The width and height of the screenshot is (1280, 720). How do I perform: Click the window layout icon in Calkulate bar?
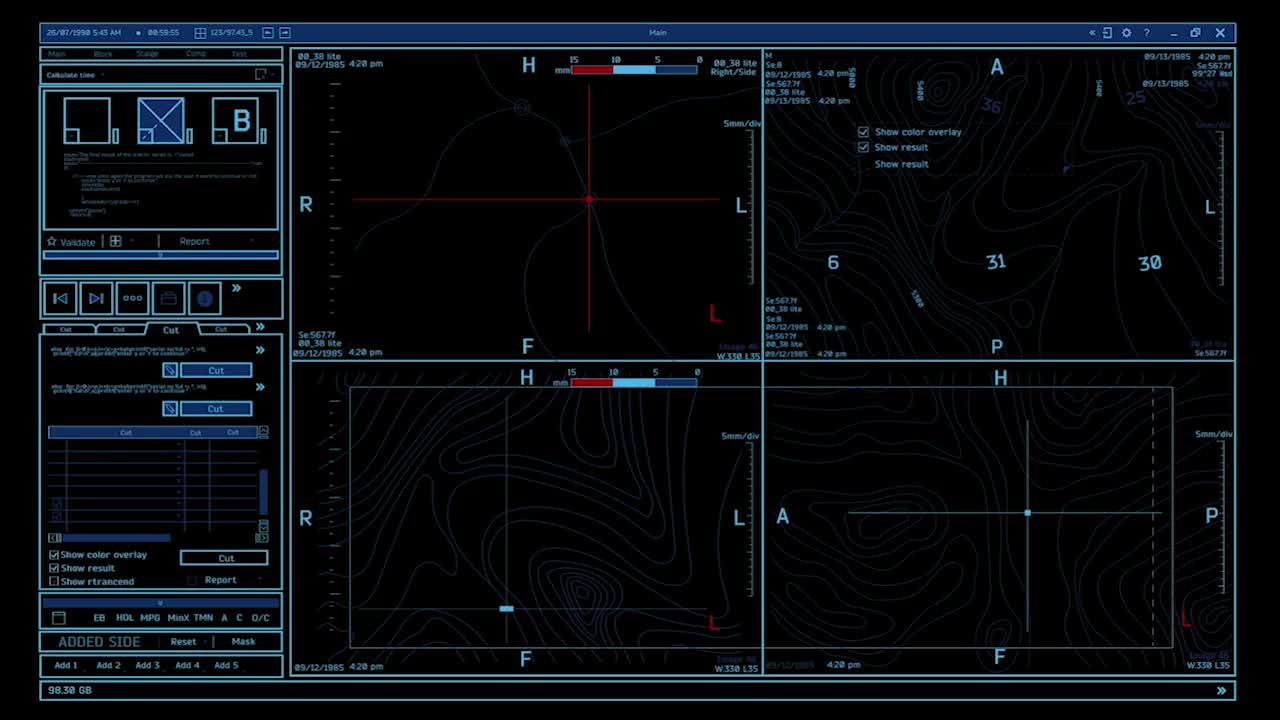pos(261,74)
